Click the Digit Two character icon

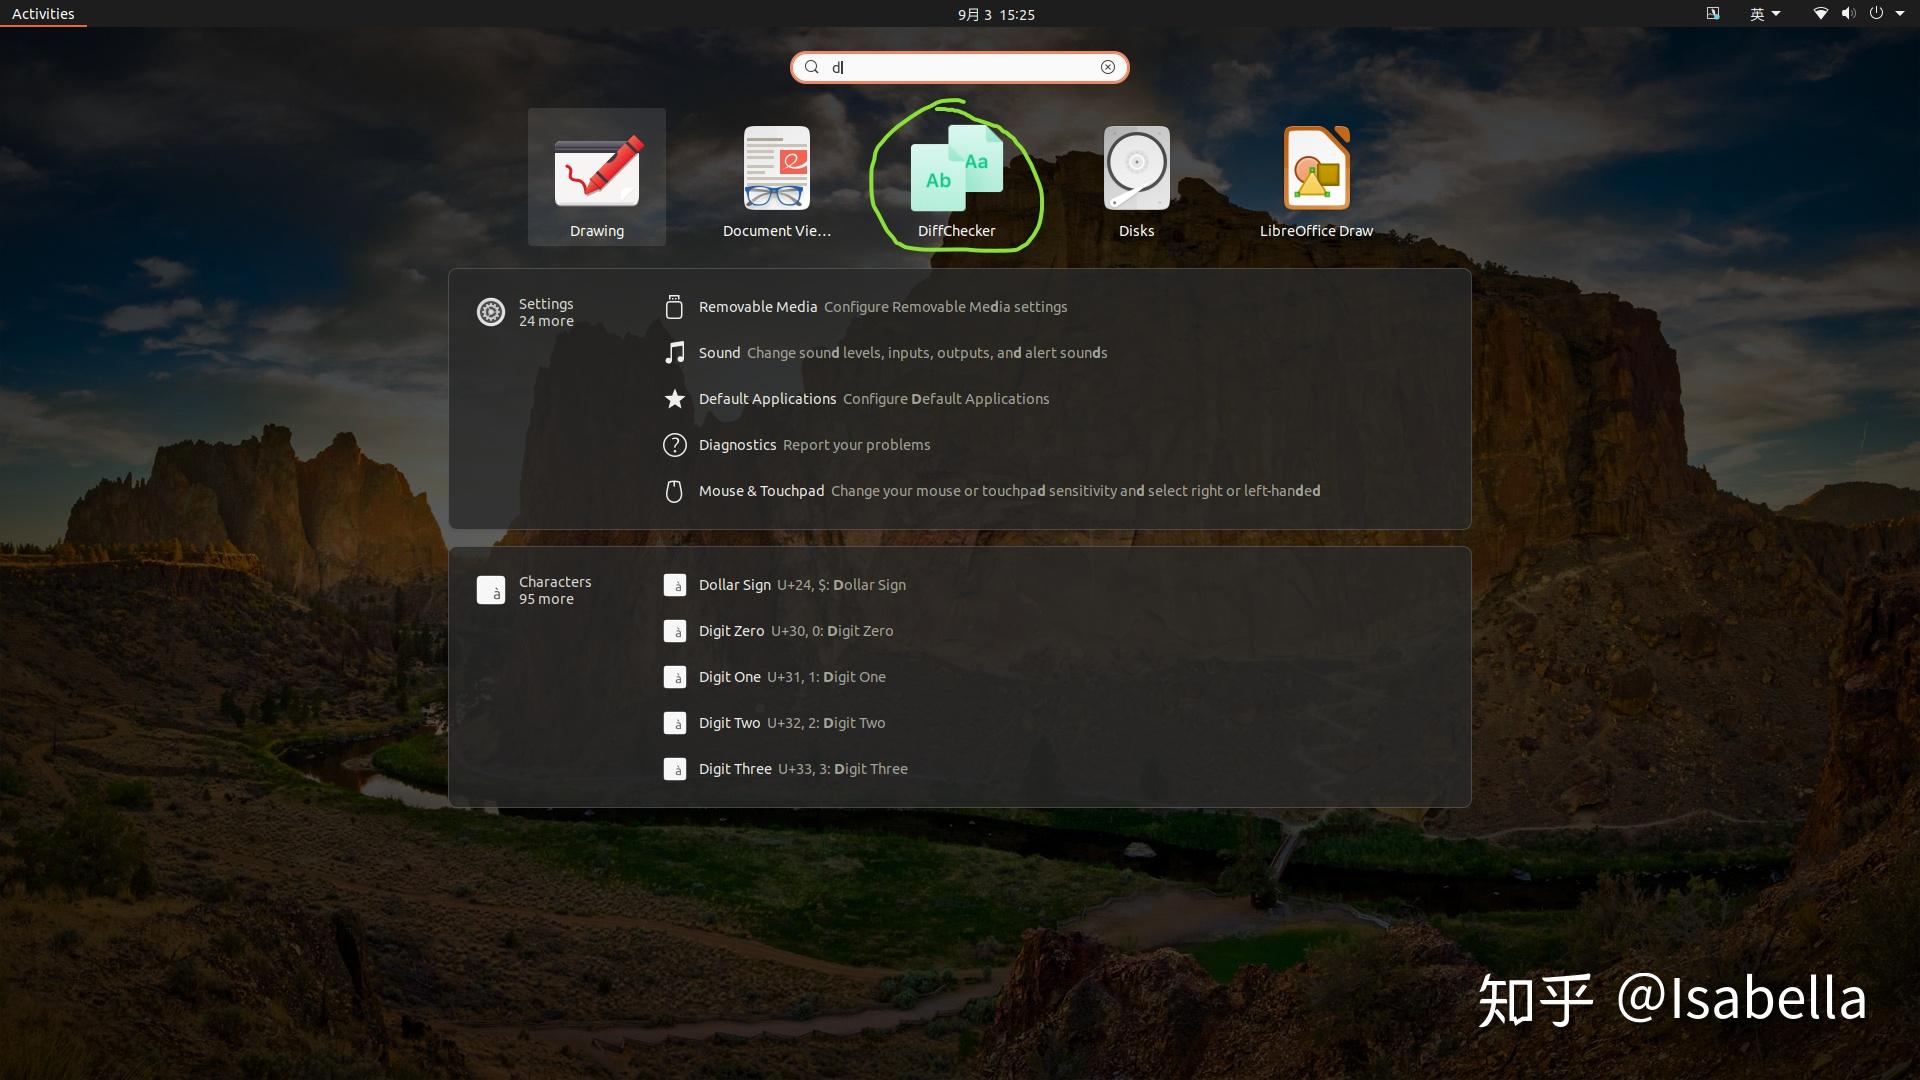click(675, 723)
